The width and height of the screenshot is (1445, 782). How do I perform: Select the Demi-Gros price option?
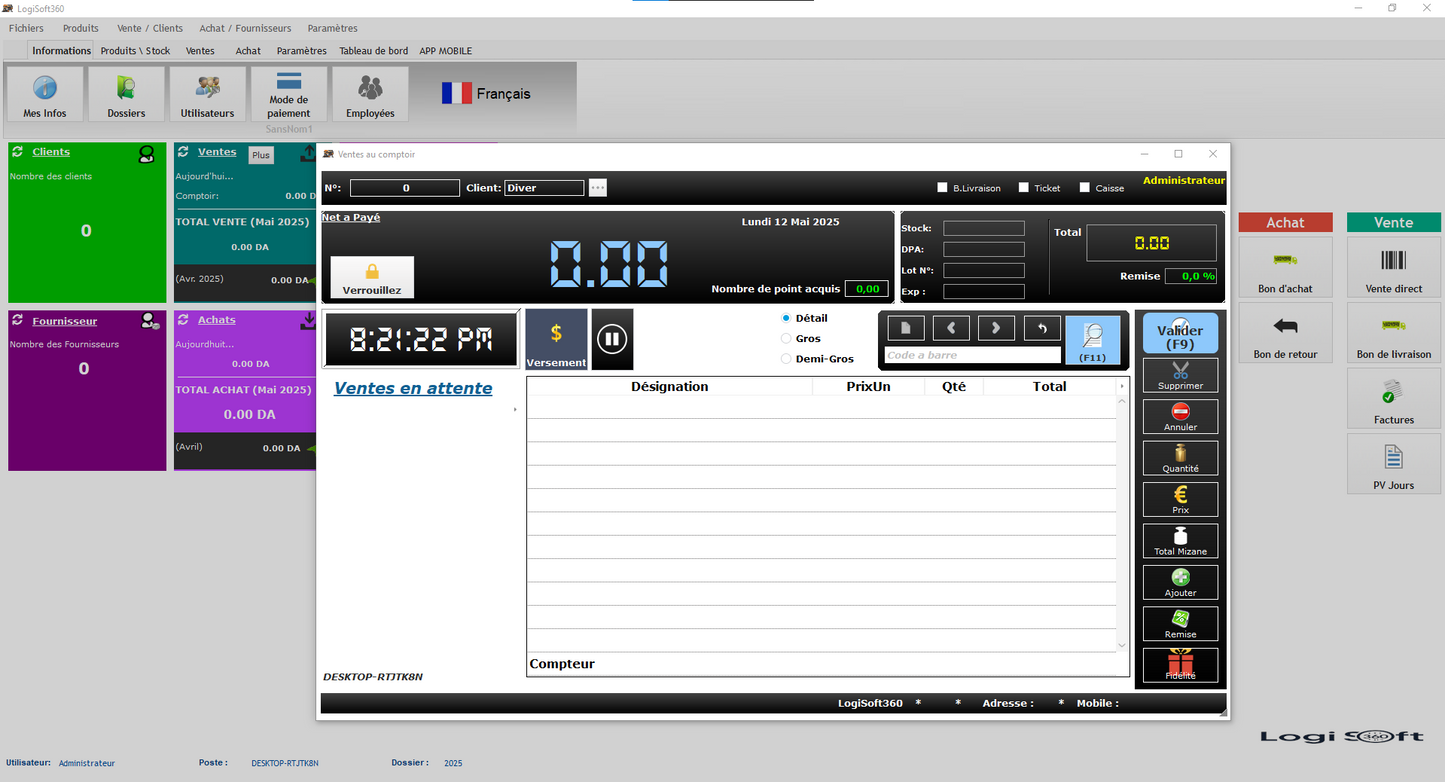tap(786, 359)
